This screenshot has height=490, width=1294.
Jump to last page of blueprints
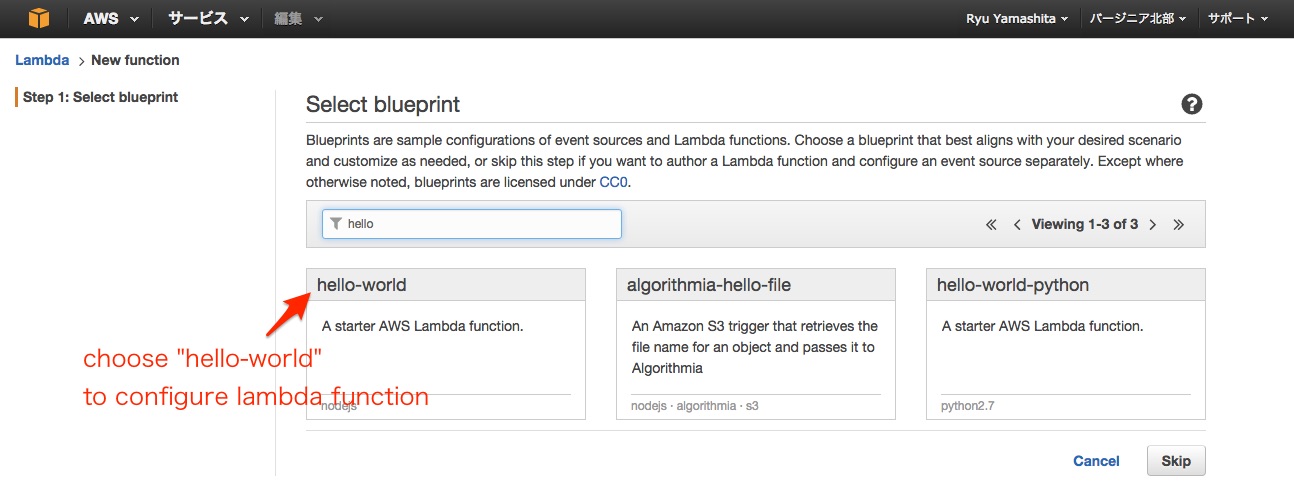(1179, 225)
